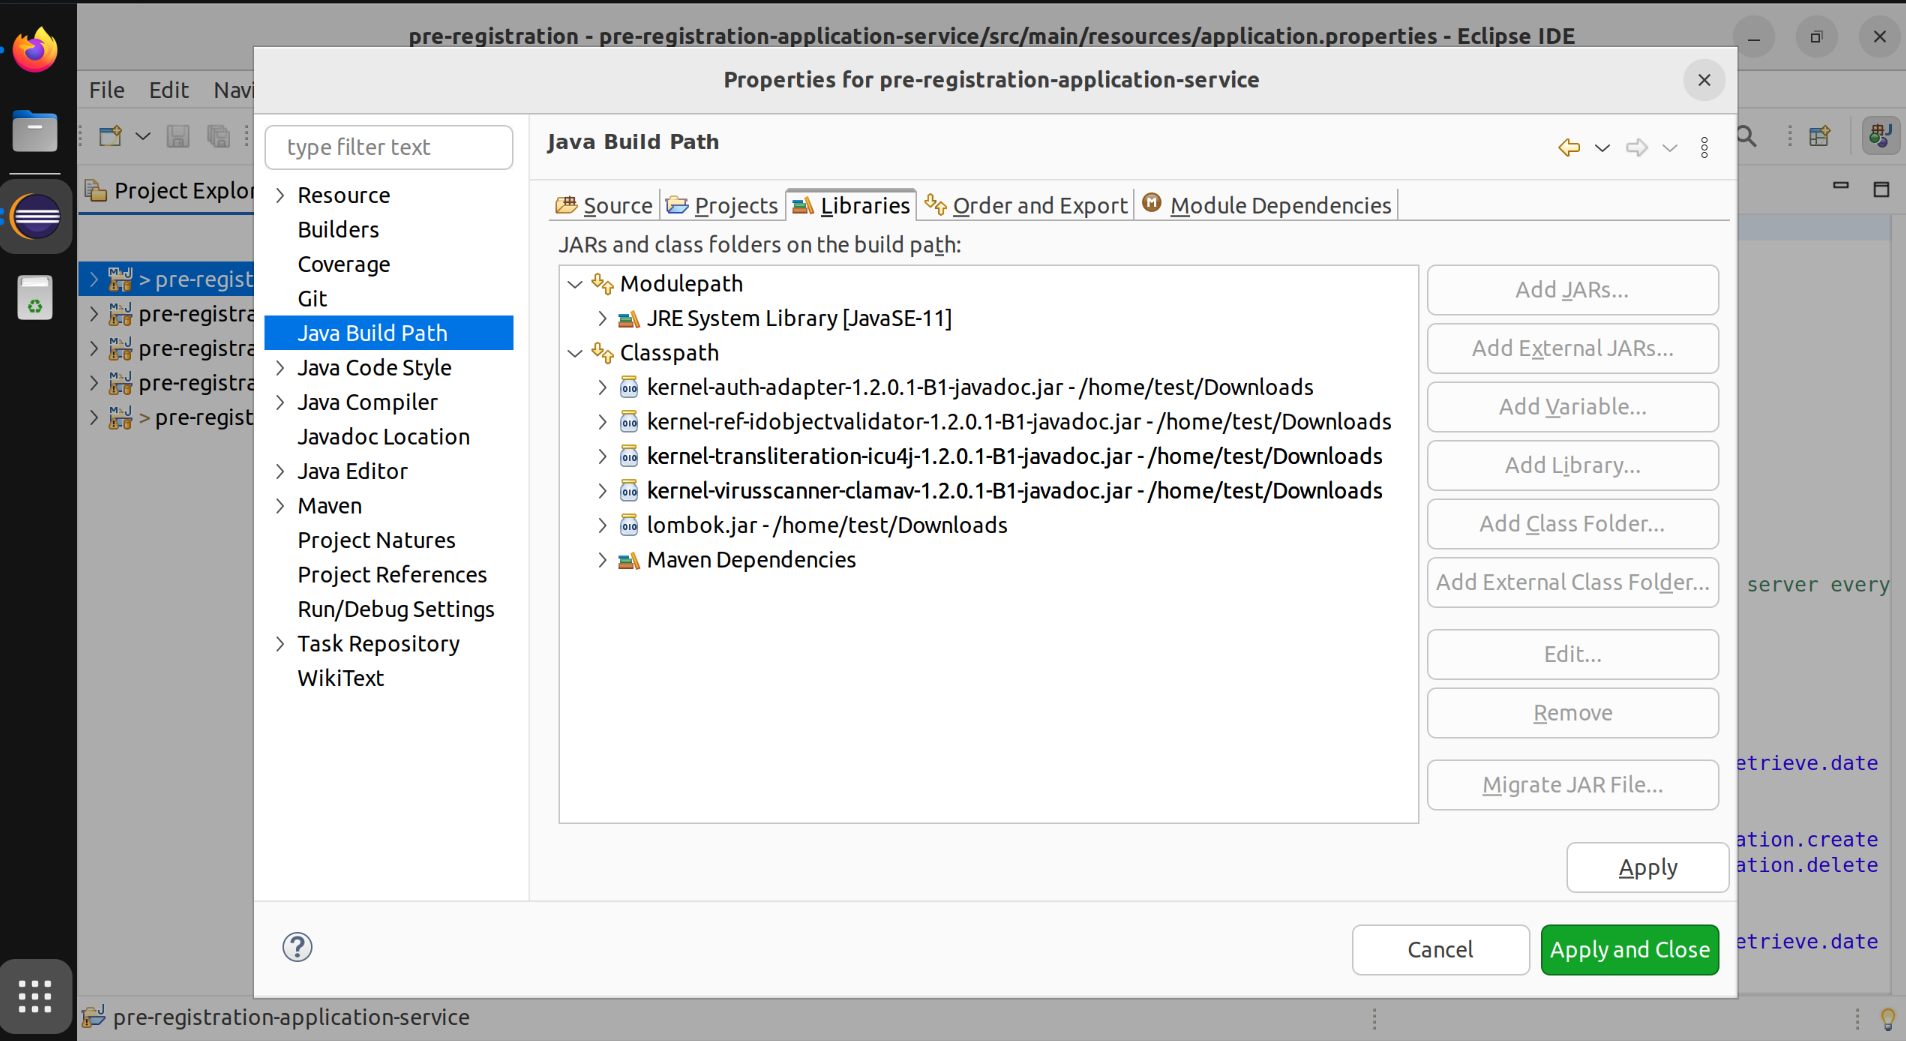Open the New wizard dropdown arrow
This screenshot has height=1041, width=1906.
(143, 136)
